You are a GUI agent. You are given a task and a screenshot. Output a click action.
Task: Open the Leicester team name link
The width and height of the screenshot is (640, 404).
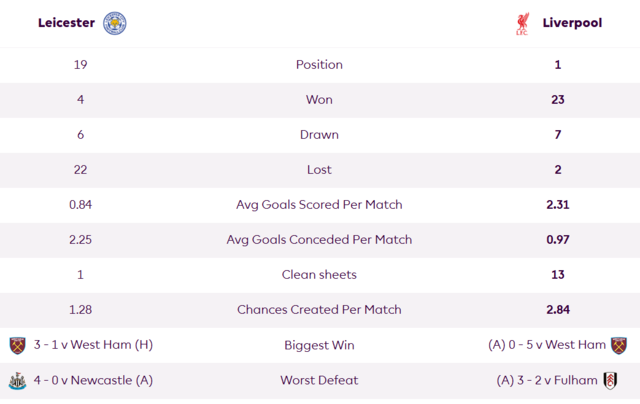67,23
